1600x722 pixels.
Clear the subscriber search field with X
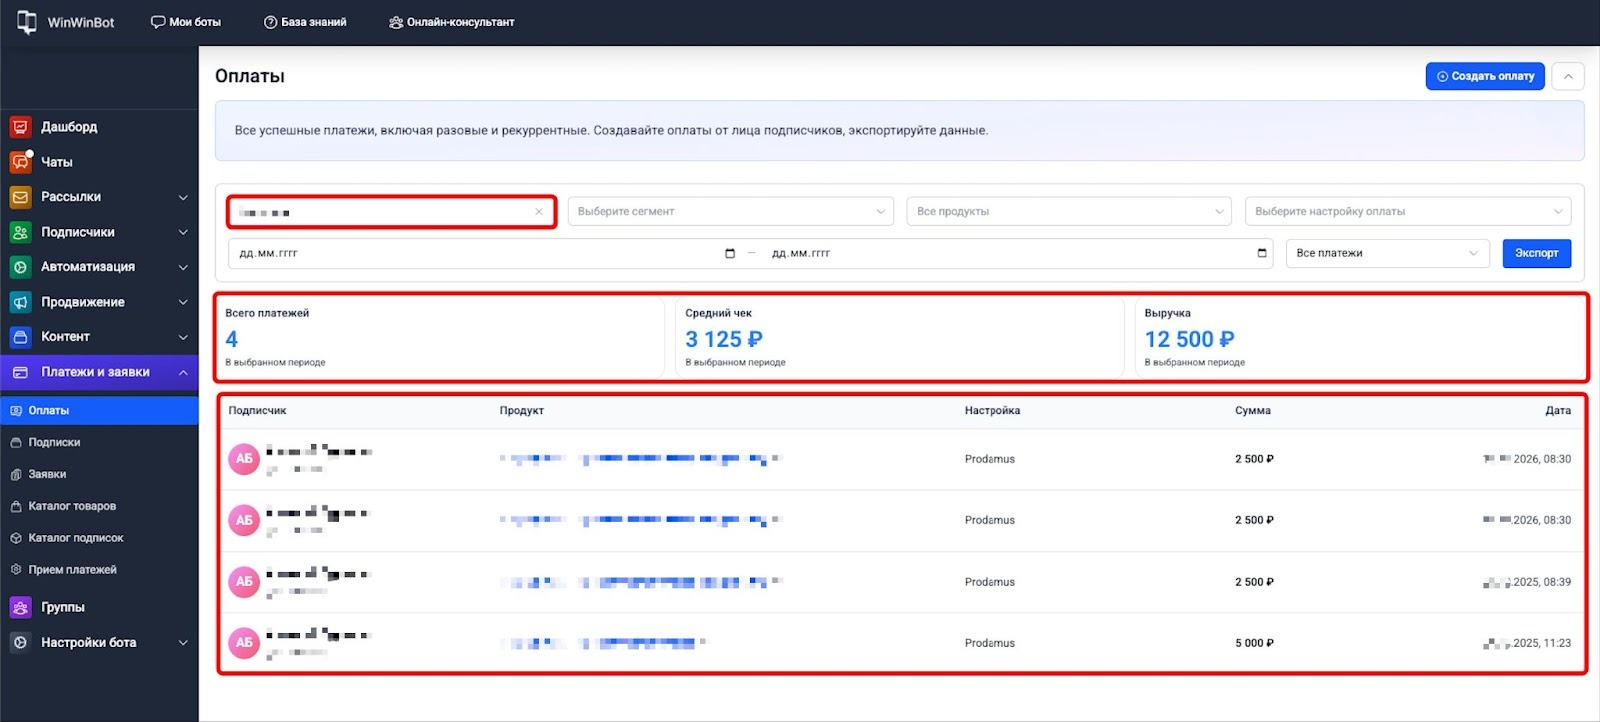click(539, 212)
